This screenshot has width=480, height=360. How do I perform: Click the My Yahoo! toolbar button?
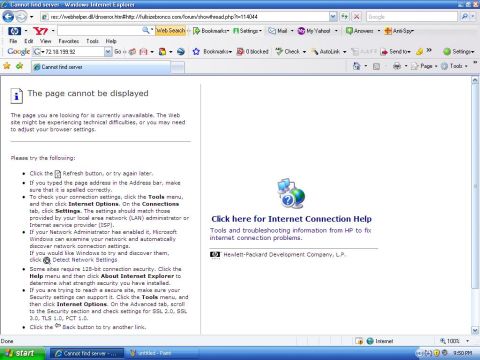pos(314,31)
